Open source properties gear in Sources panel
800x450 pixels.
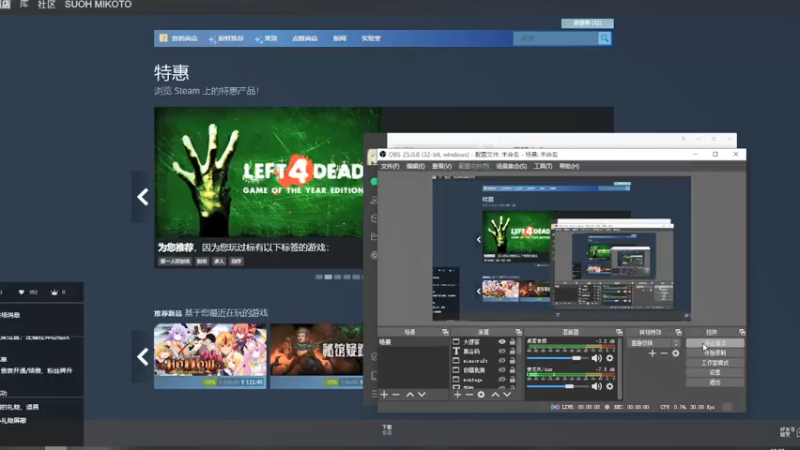(x=481, y=394)
